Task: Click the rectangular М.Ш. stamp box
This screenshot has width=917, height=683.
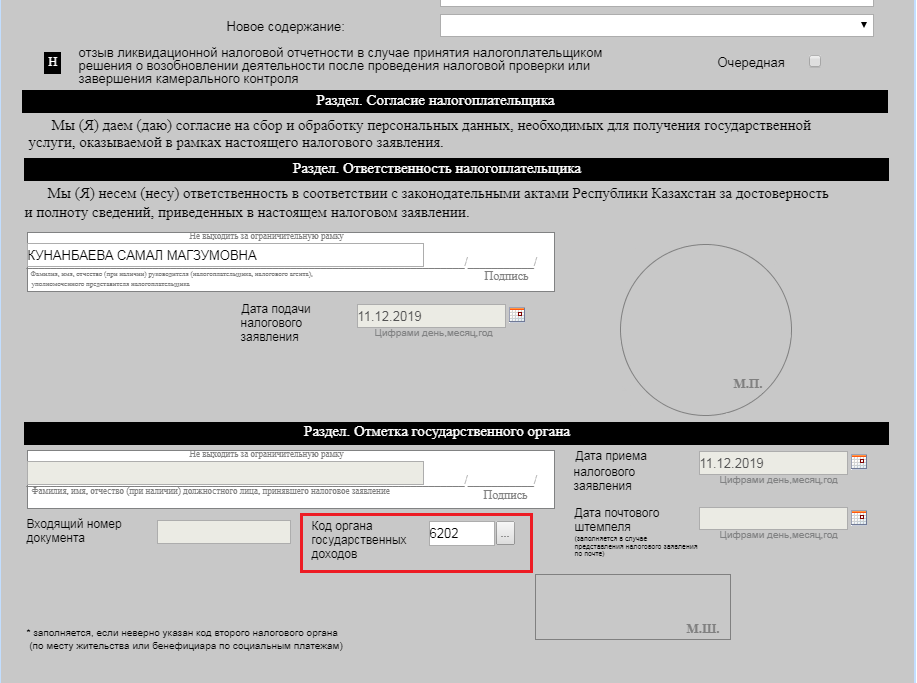Action: pos(632,606)
